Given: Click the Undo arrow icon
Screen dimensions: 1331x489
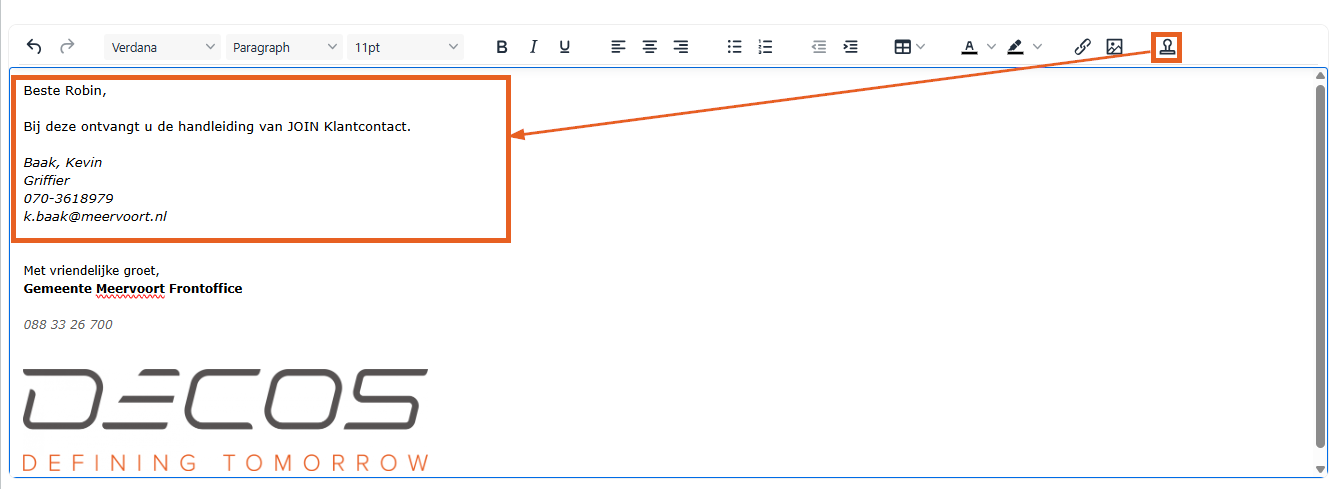Looking at the screenshot, I should [34, 47].
